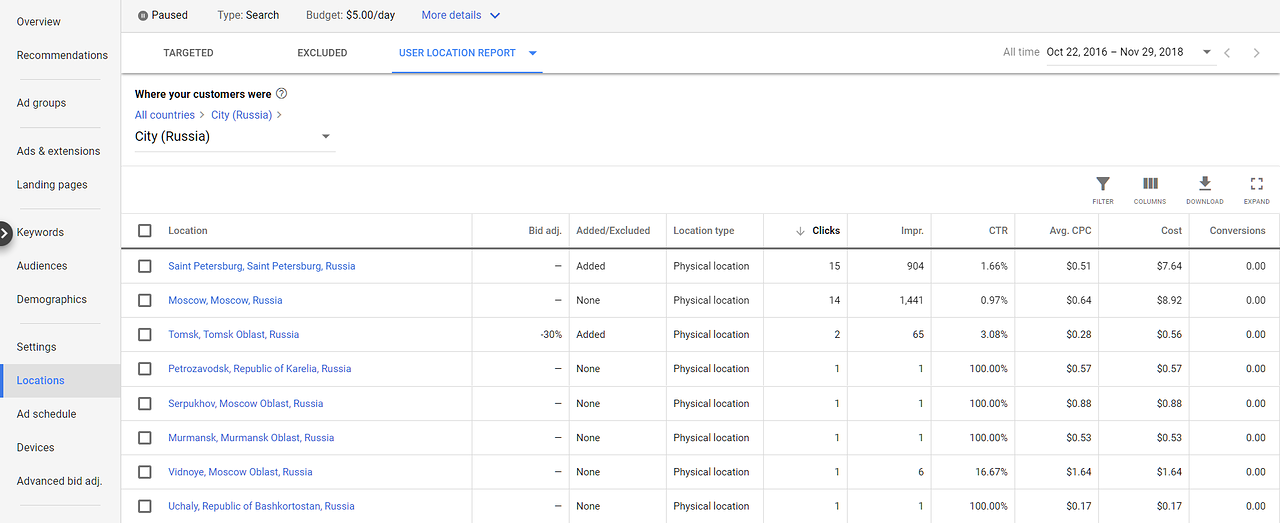Viewport: 1280px width, 523px height.
Task: Switch to the Targeted tab
Action: tap(188, 53)
